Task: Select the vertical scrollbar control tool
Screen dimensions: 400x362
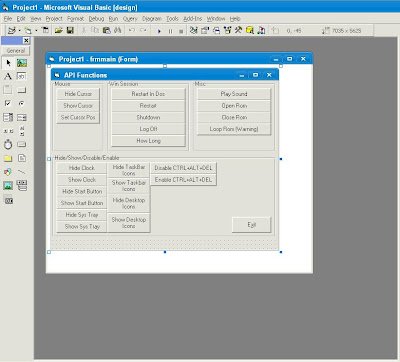Action: 22,131
